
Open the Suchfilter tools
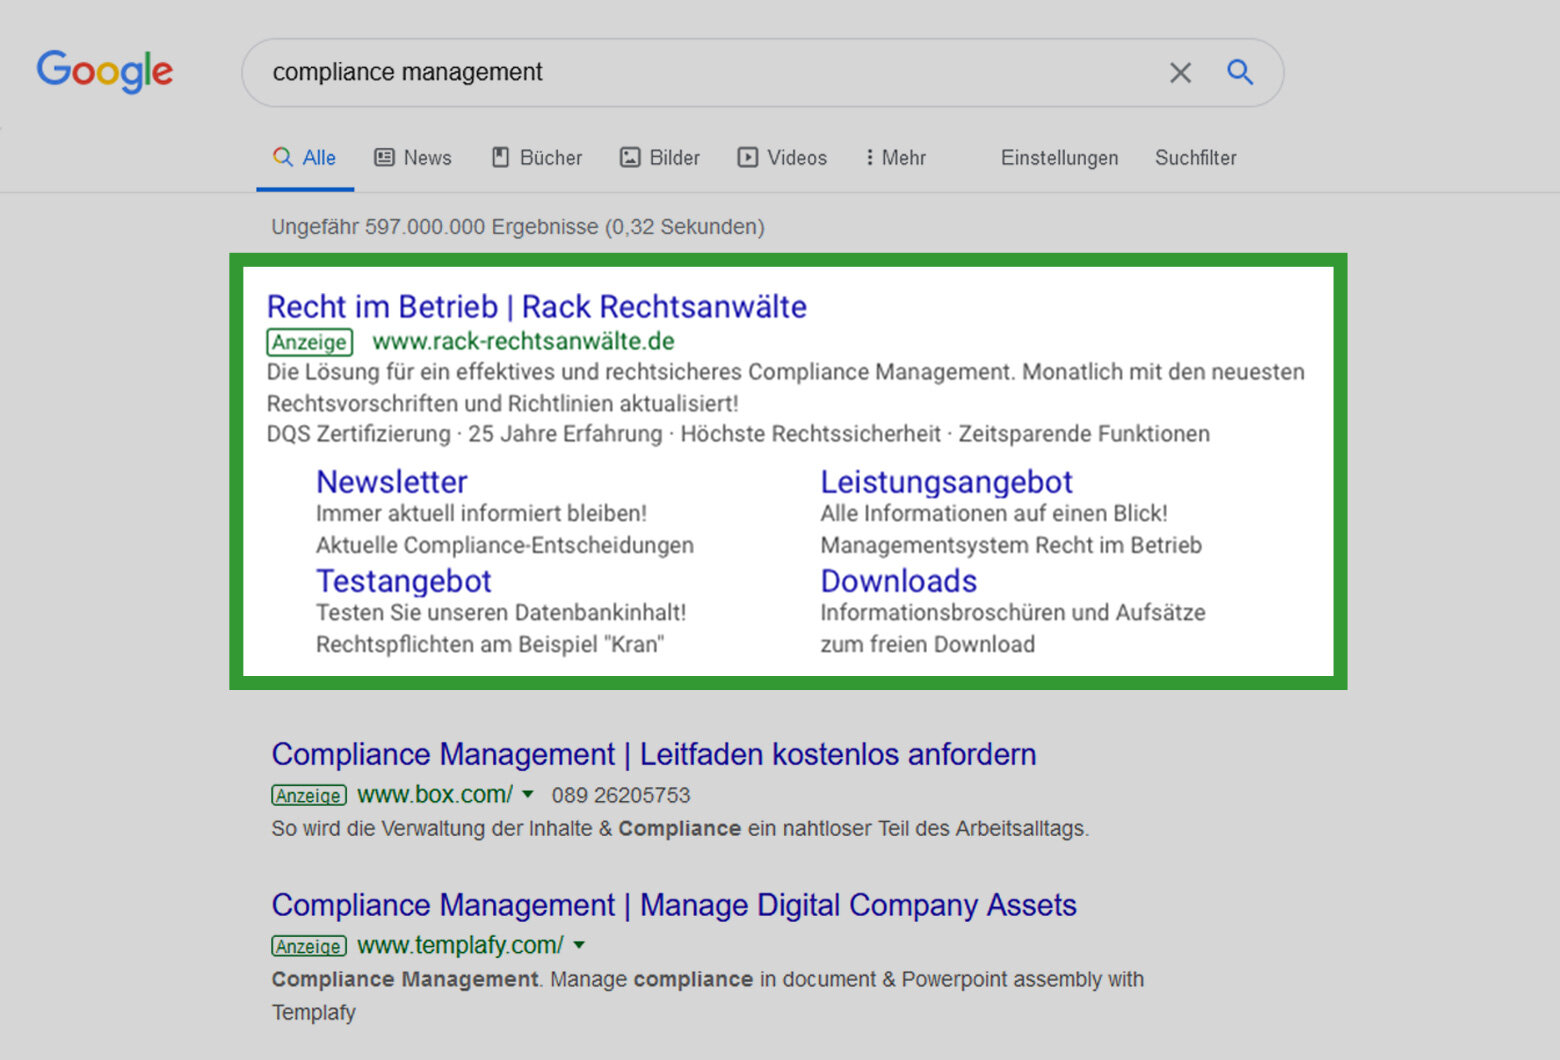(x=1195, y=158)
